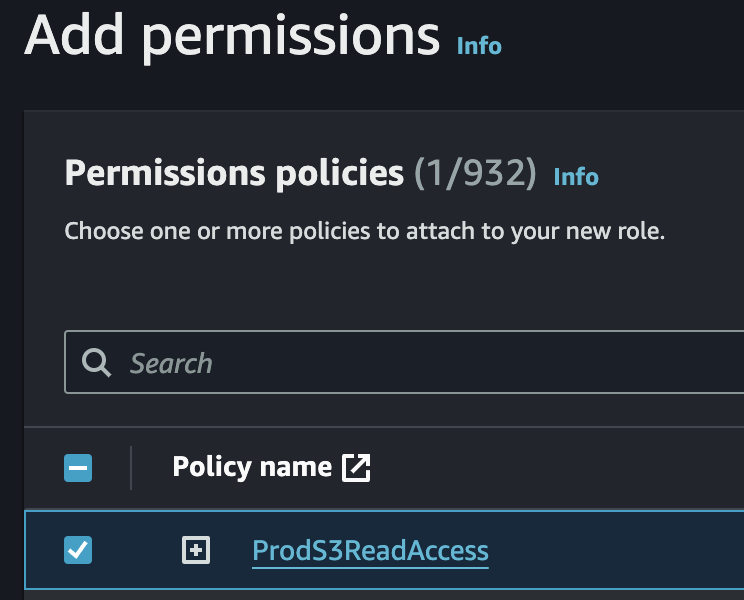Click the 'Choose one or more policies' description
The width and height of the screenshot is (744, 600).
[x=364, y=231]
